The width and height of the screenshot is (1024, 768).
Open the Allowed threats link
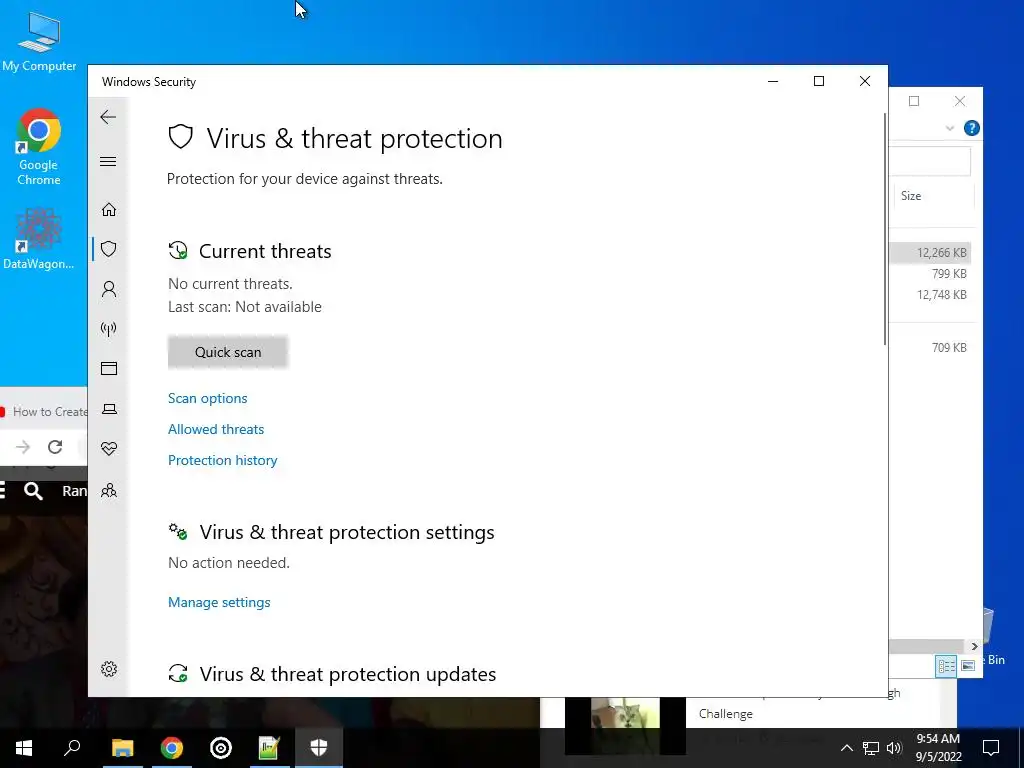click(216, 429)
